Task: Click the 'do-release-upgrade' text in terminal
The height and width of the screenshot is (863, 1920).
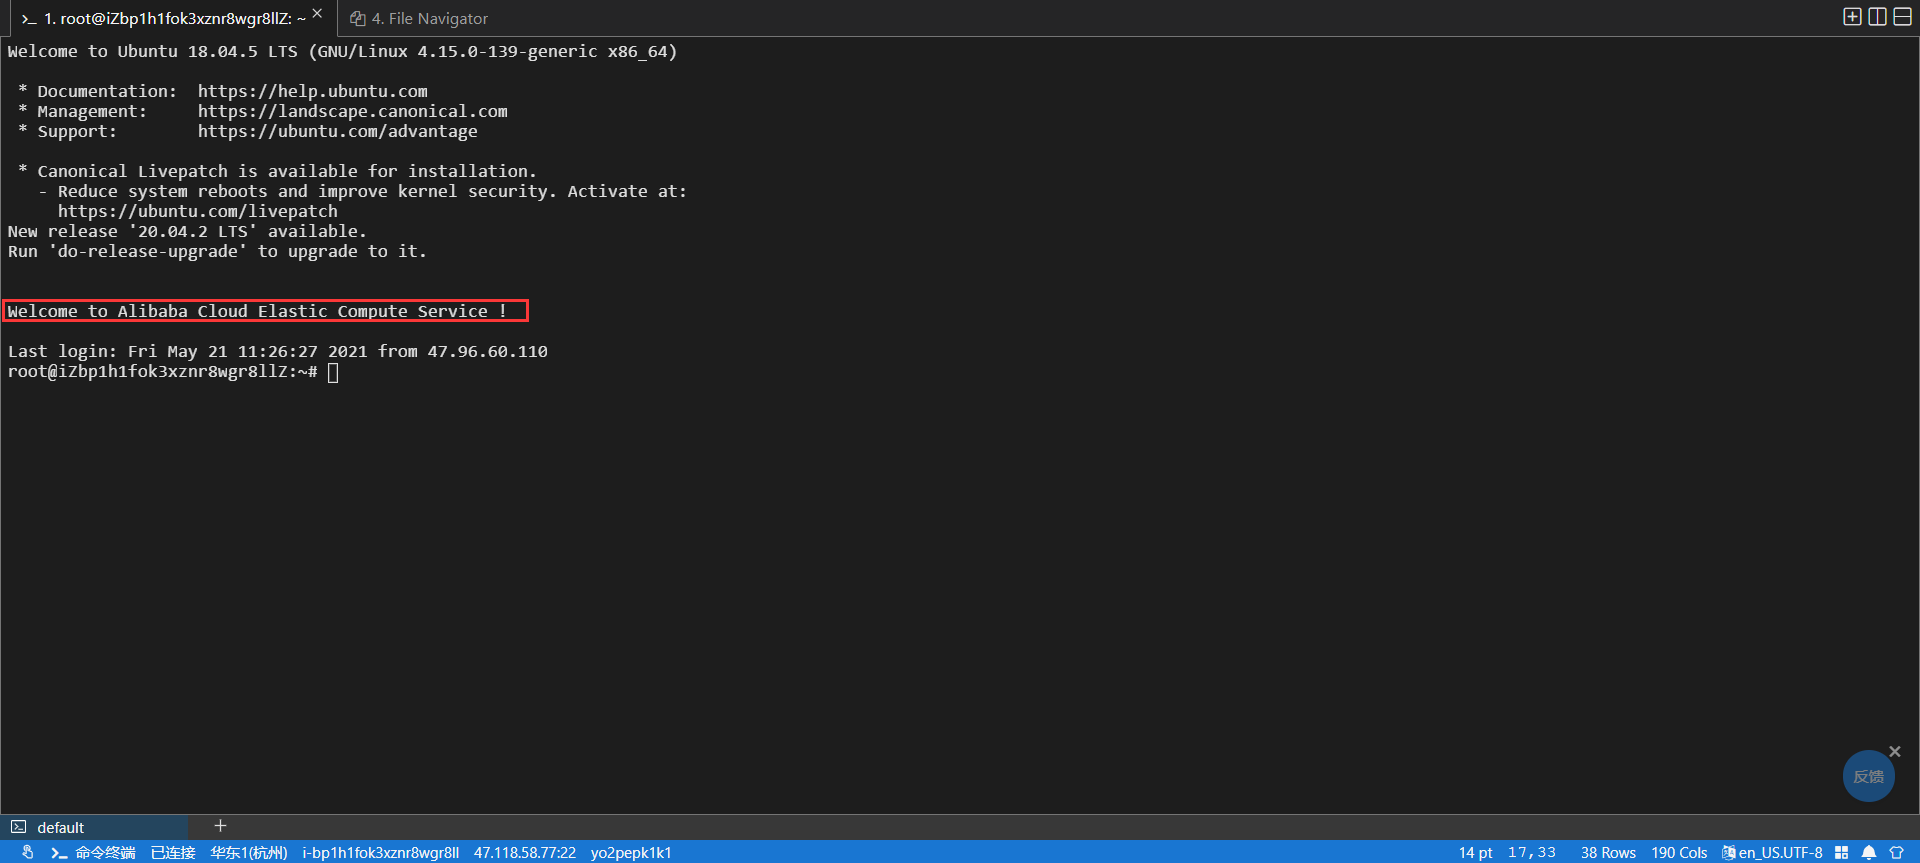Action: (x=148, y=251)
